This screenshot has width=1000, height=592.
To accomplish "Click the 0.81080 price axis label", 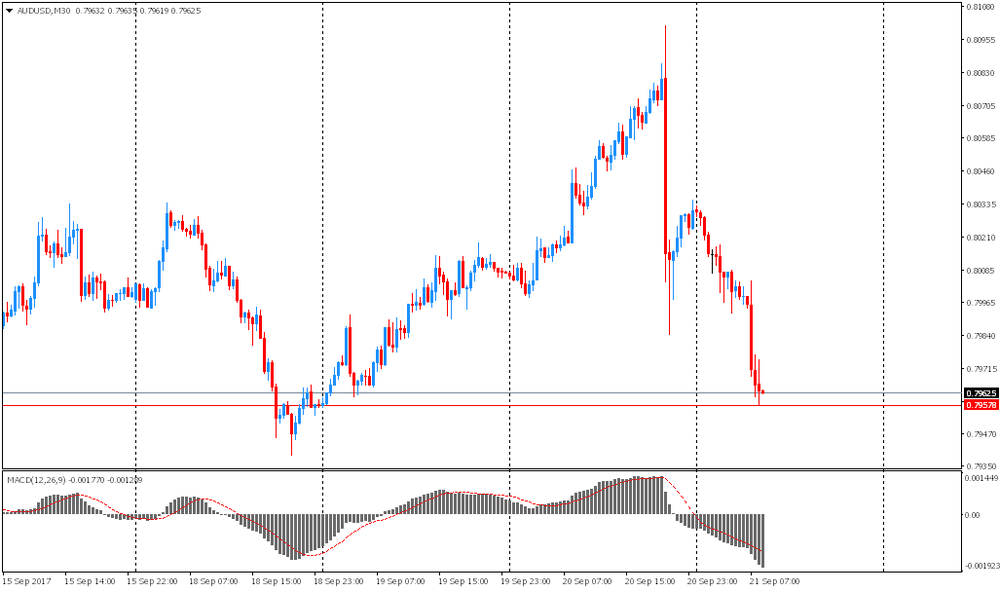I will pyautogui.click(x=981, y=7).
